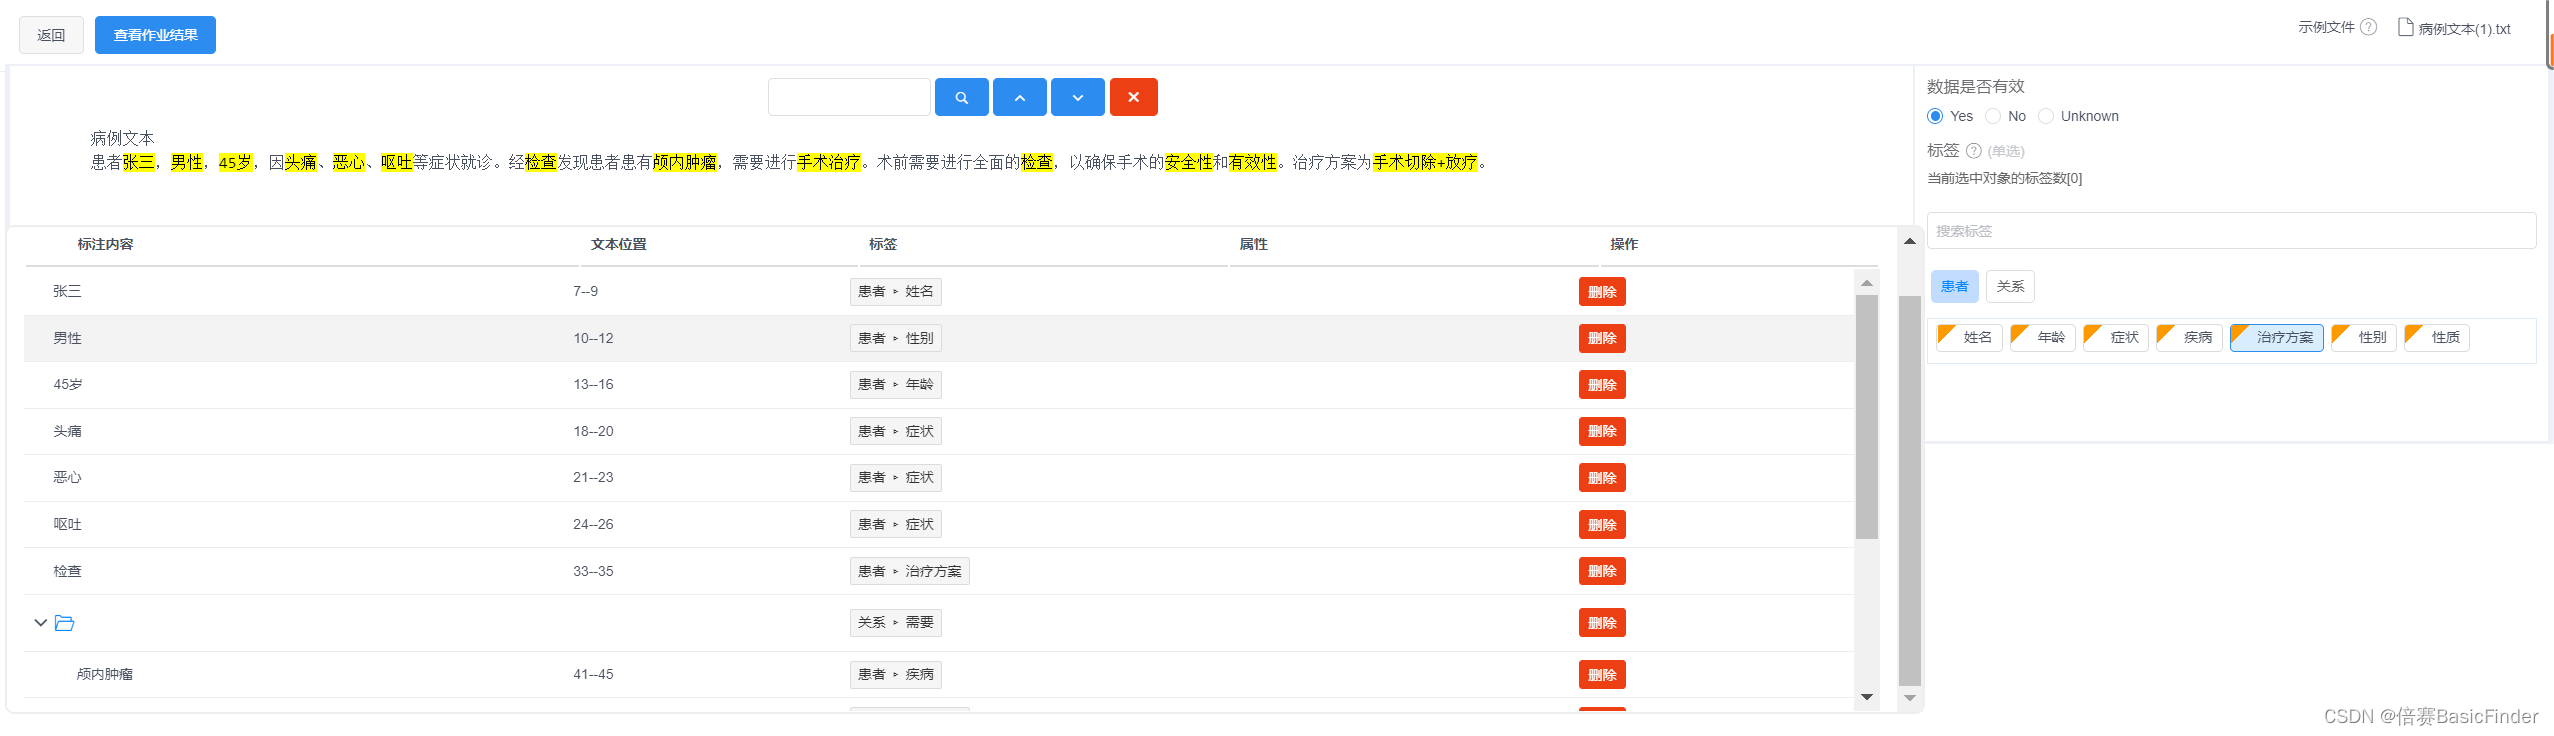The image size is (2554, 736).
Task: Focus the 搜索标签 search field
Action: pyautogui.click(x=2231, y=231)
